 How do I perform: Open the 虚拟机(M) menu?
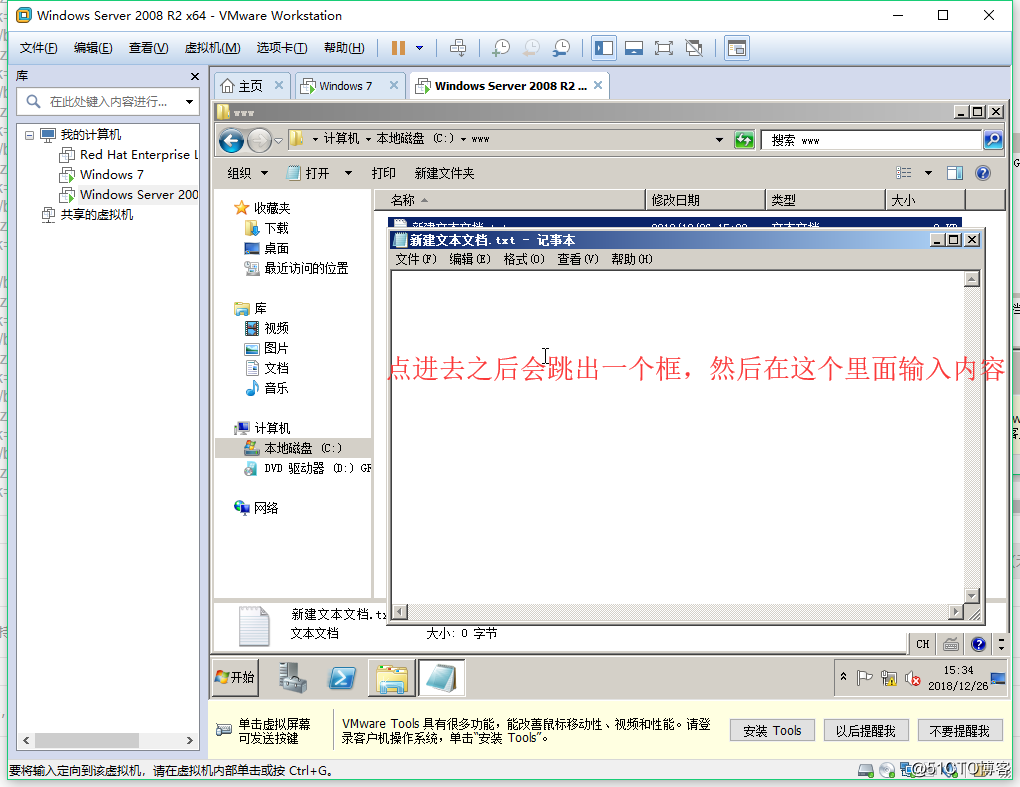click(x=212, y=47)
